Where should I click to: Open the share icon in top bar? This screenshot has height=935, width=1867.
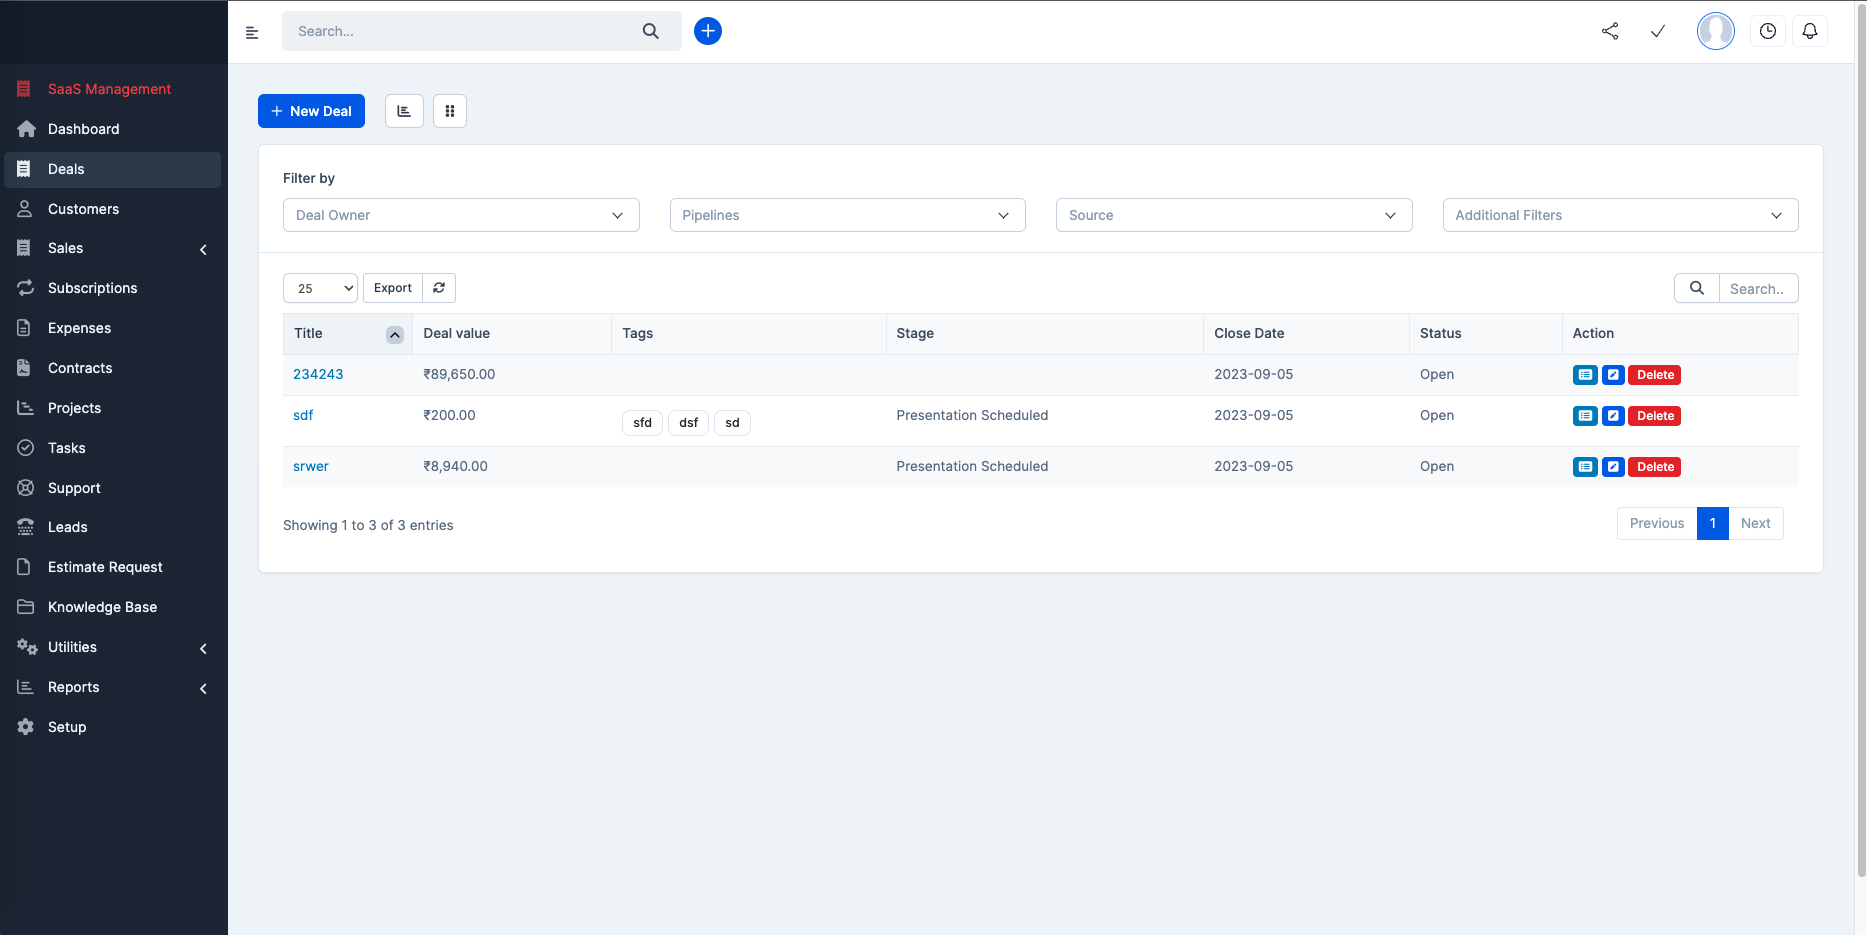[x=1610, y=31]
